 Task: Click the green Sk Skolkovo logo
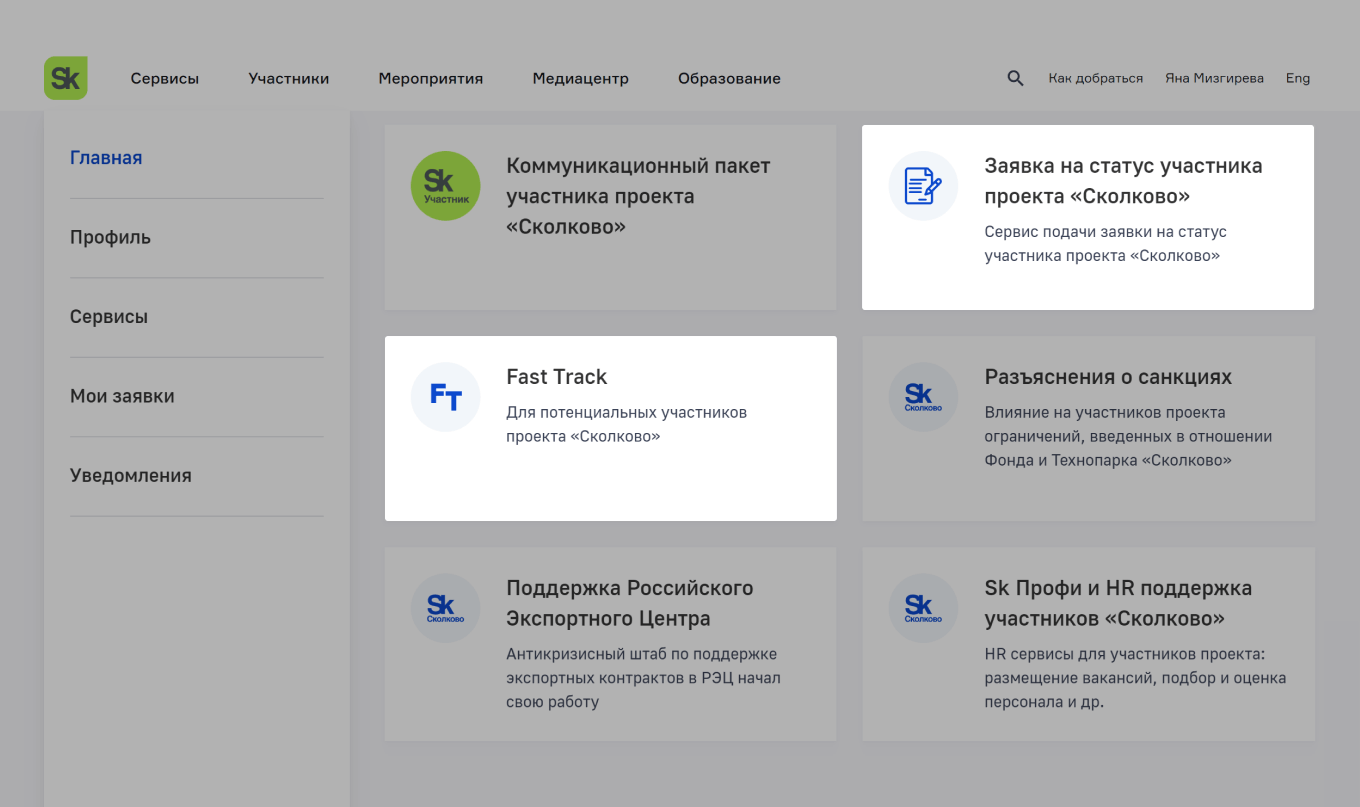click(66, 78)
